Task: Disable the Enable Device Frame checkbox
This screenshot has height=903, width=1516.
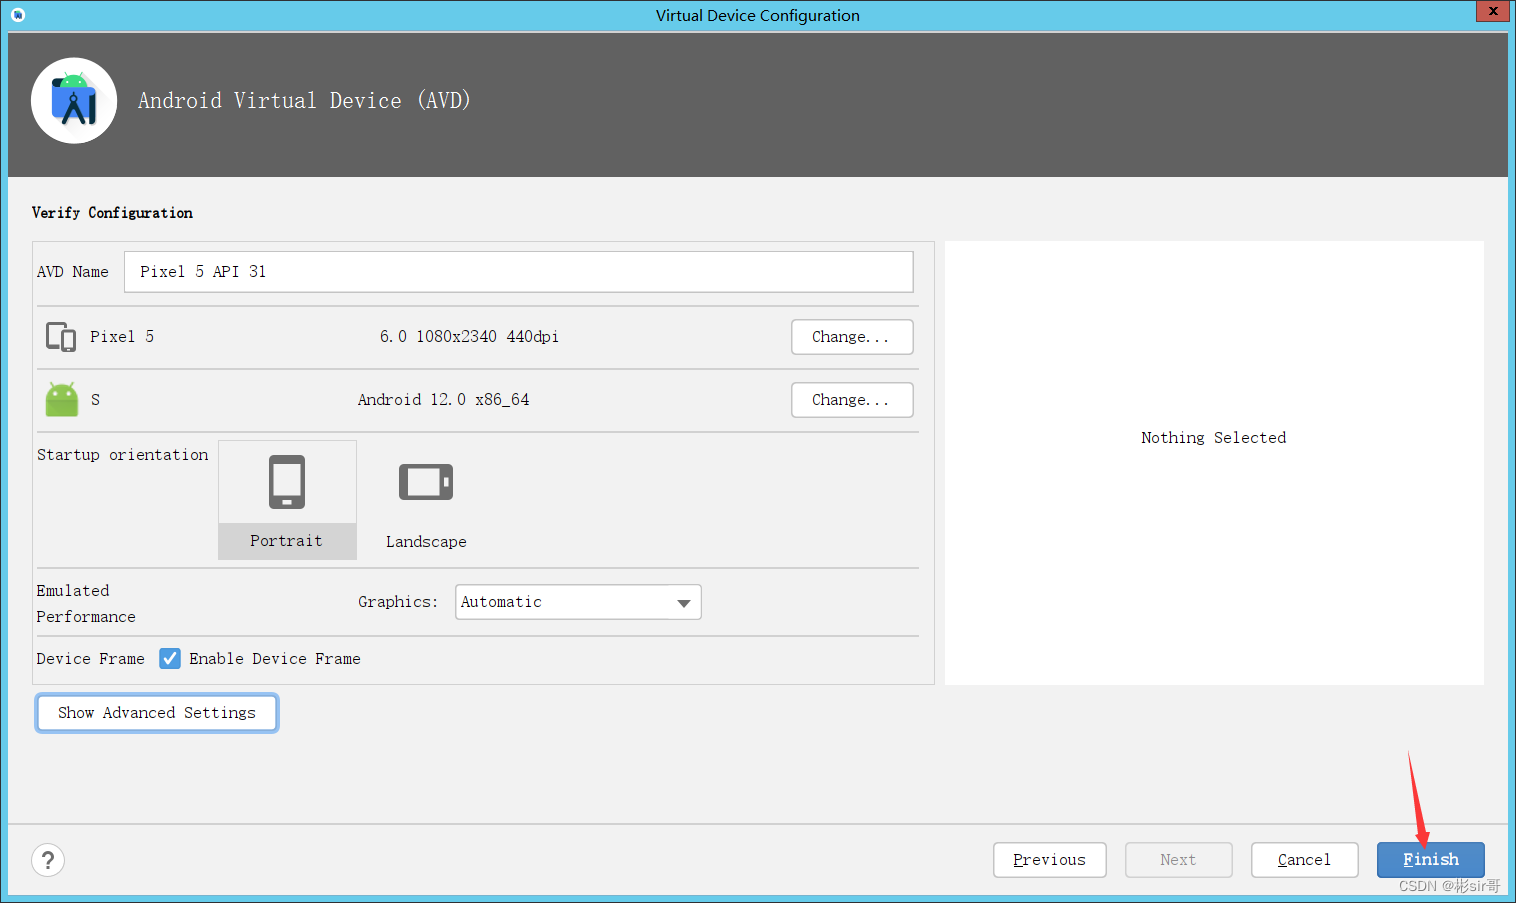Action: [x=170, y=659]
